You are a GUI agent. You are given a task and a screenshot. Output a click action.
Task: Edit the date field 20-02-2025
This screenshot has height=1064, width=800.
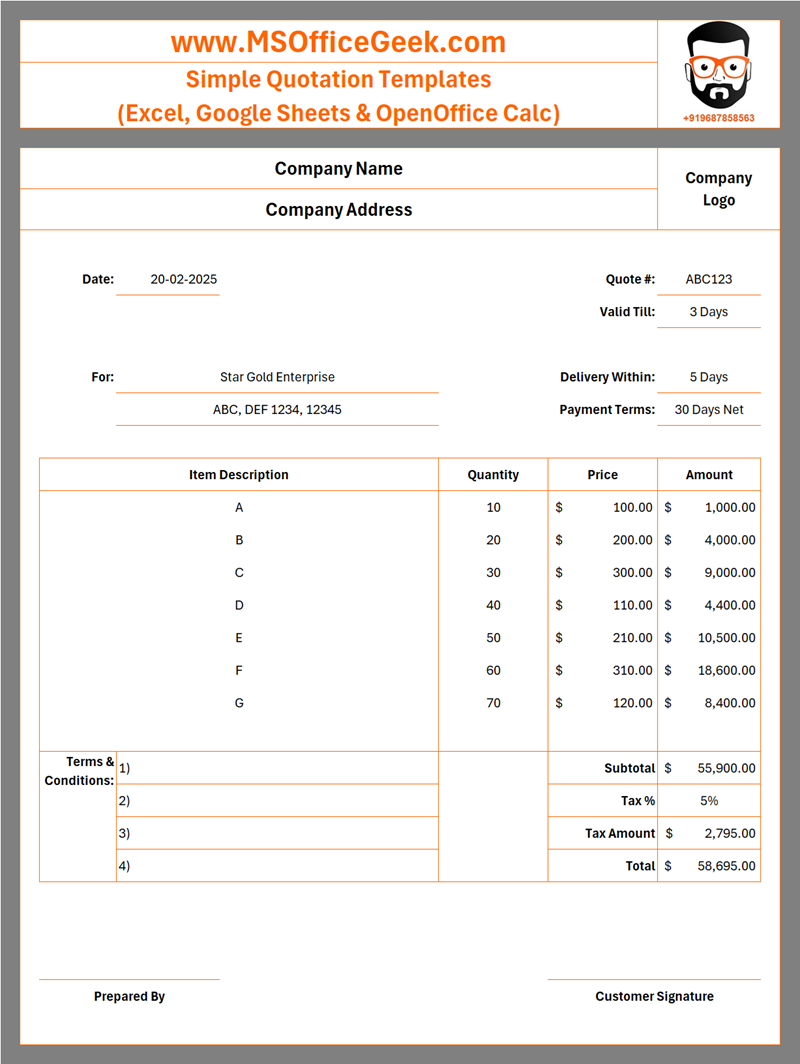tap(183, 280)
